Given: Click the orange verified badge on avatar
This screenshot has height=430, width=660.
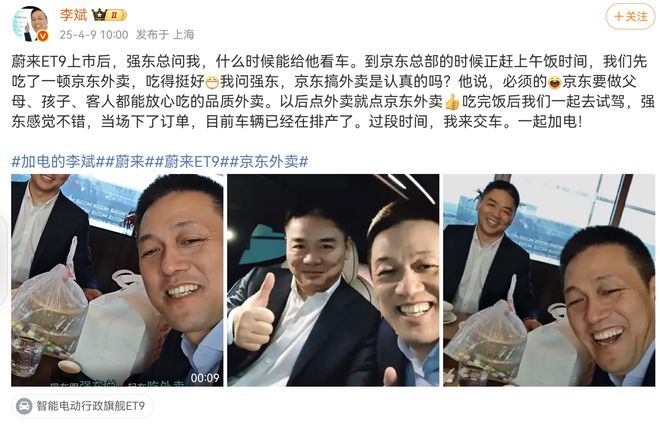Looking at the screenshot, I should pyautogui.click(x=43, y=36).
